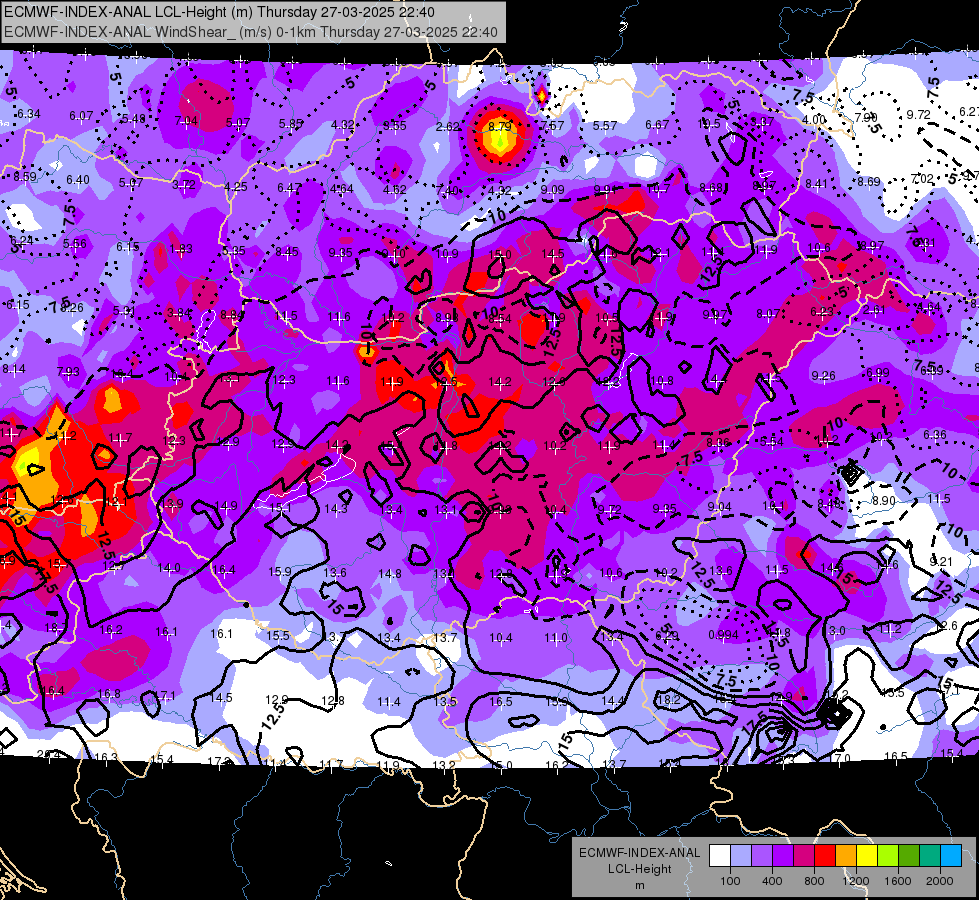Click the wind shear value "0.994"
The width and height of the screenshot is (979, 900).
723,635
